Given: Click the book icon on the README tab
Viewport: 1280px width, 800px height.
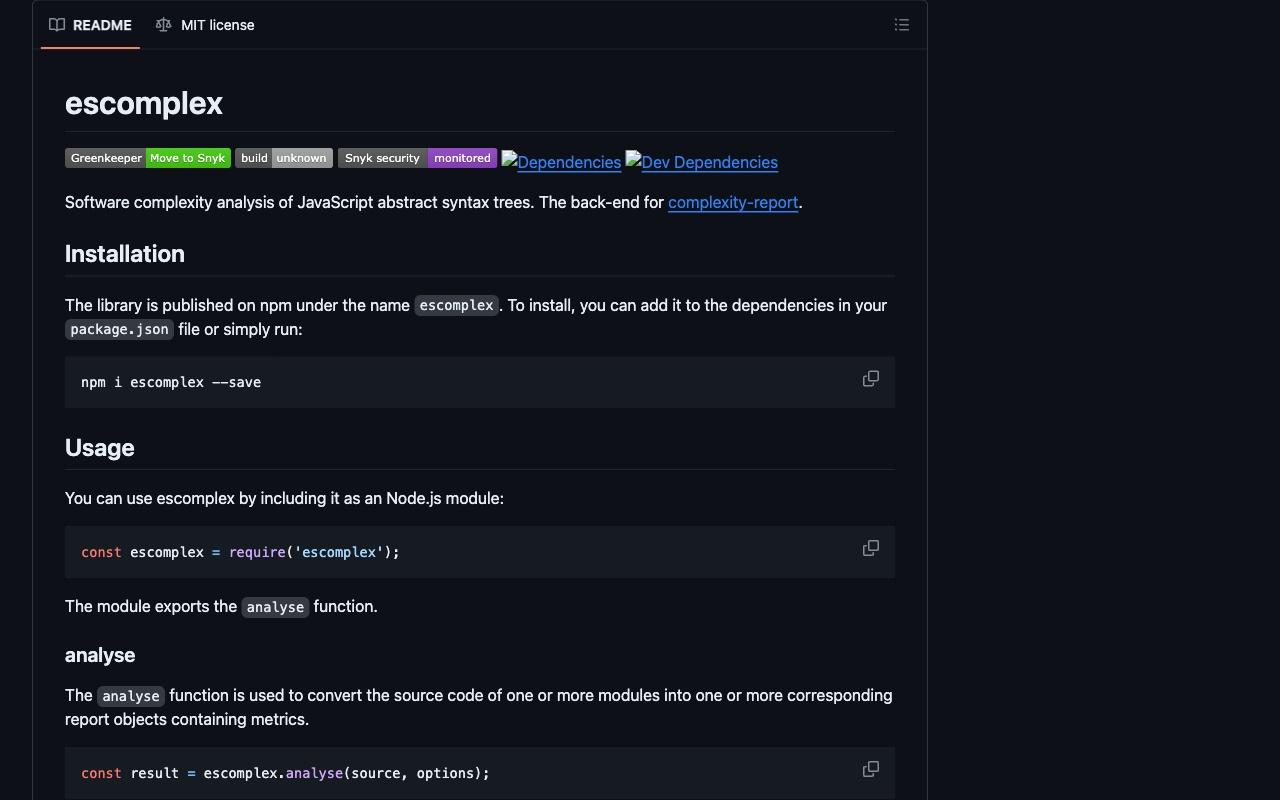Looking at the screenshot, I should 57,25.
